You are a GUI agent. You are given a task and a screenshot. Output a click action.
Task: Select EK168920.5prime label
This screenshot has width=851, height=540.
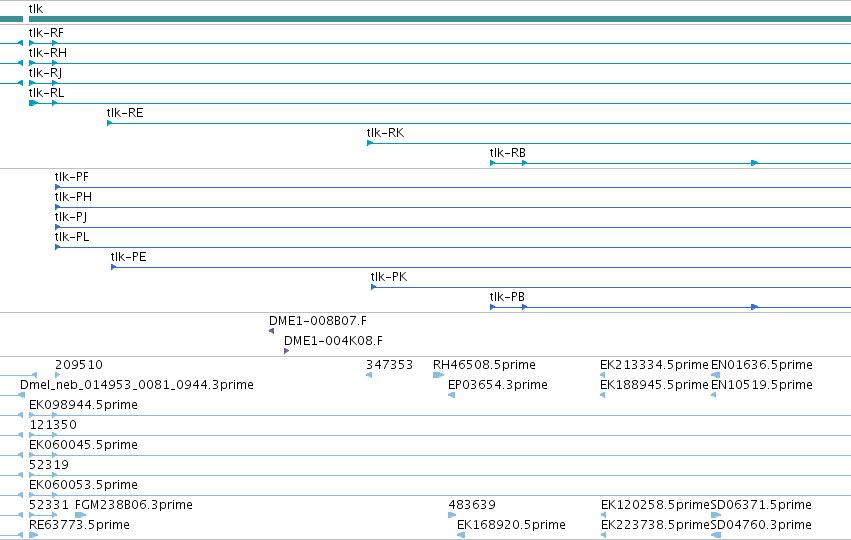pos(511,525)
